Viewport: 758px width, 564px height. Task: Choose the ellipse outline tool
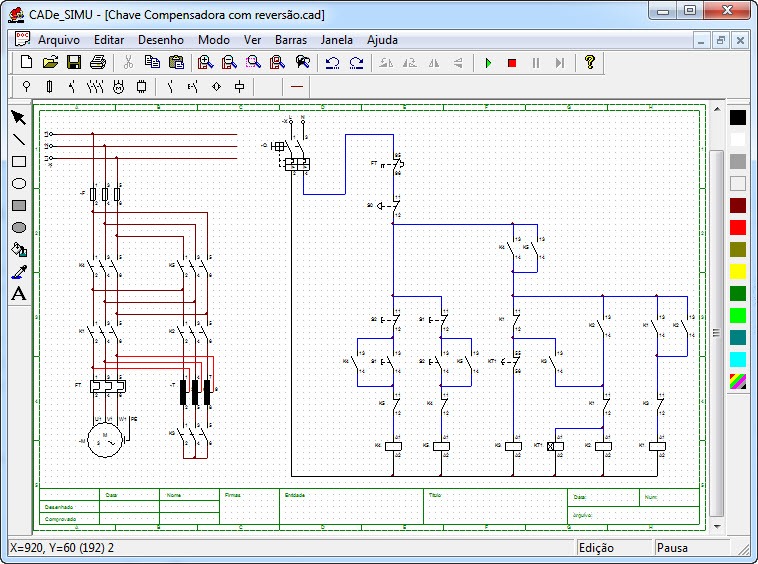tap(19, 184)
